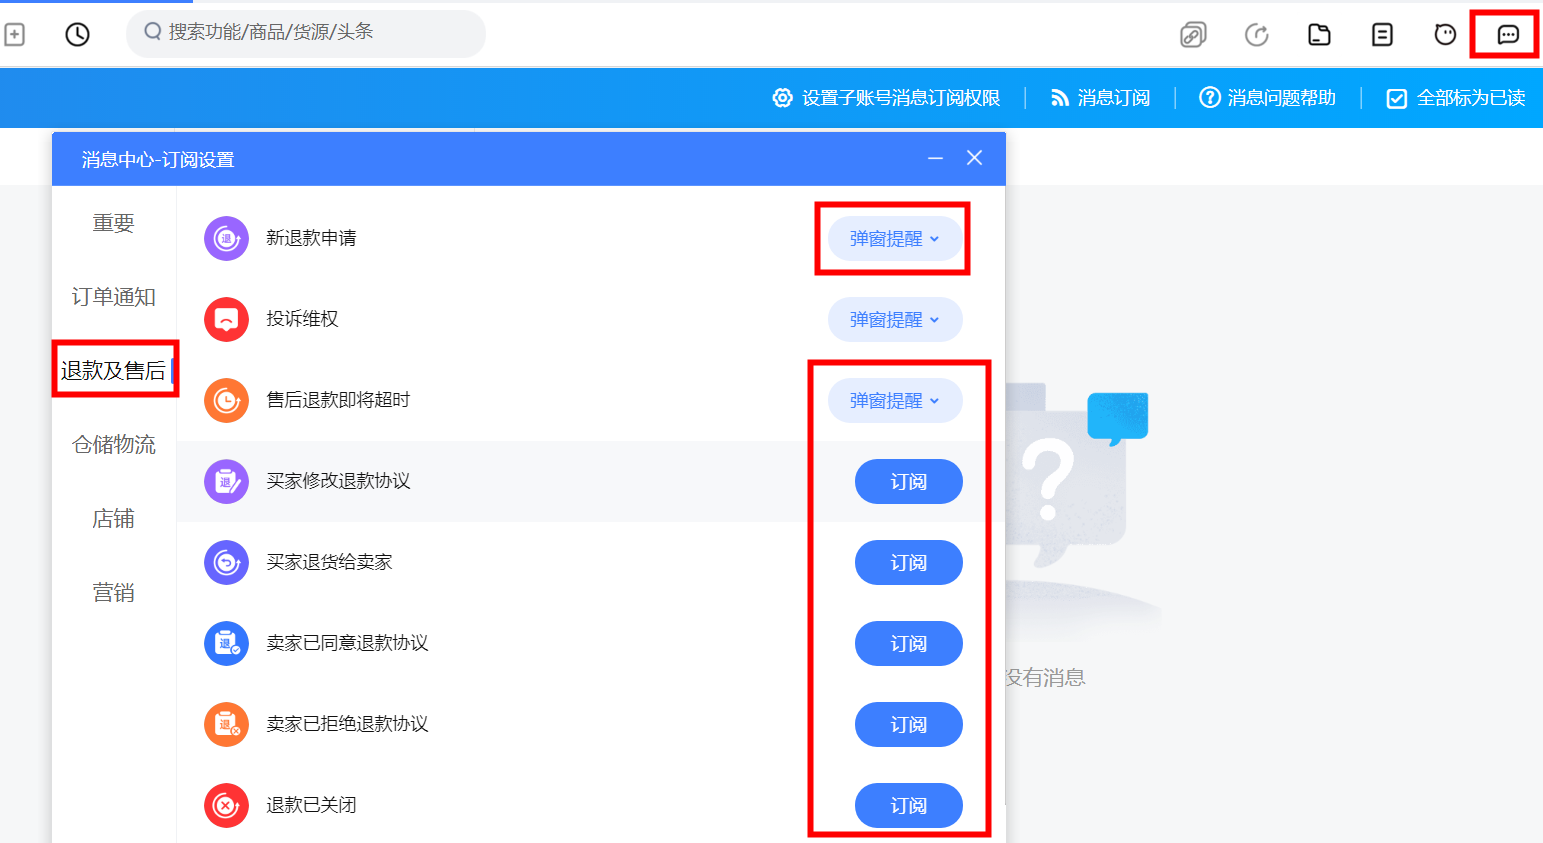
Task: Click the 买家退货给卖家 icon
Action: (x=226, y=562)
